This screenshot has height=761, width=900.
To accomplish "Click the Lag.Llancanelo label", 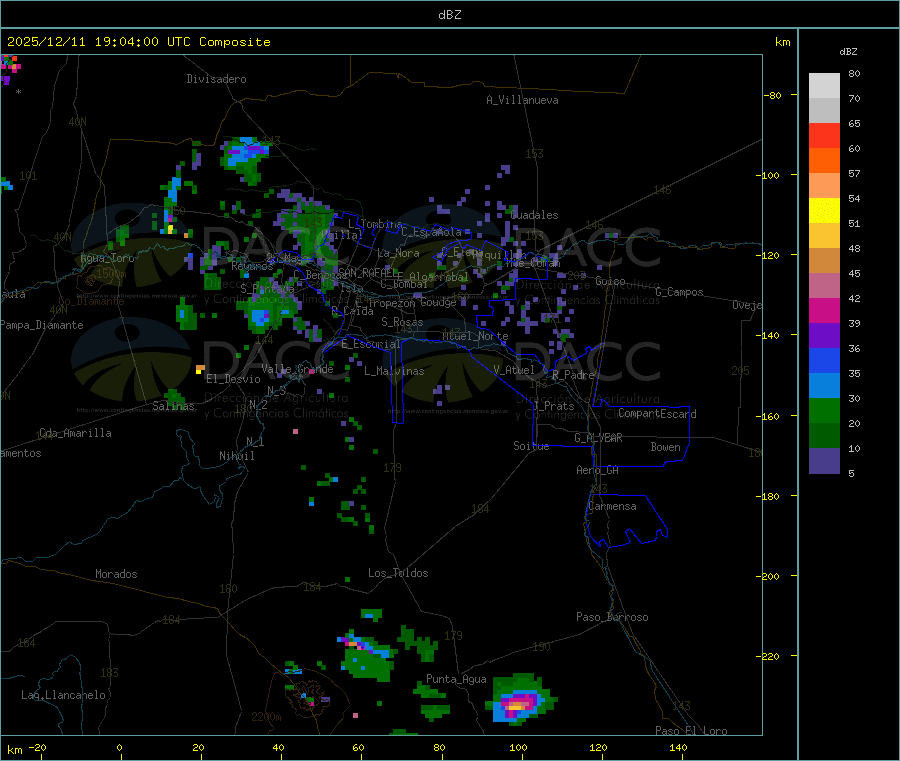I will (x=64, y=696).
